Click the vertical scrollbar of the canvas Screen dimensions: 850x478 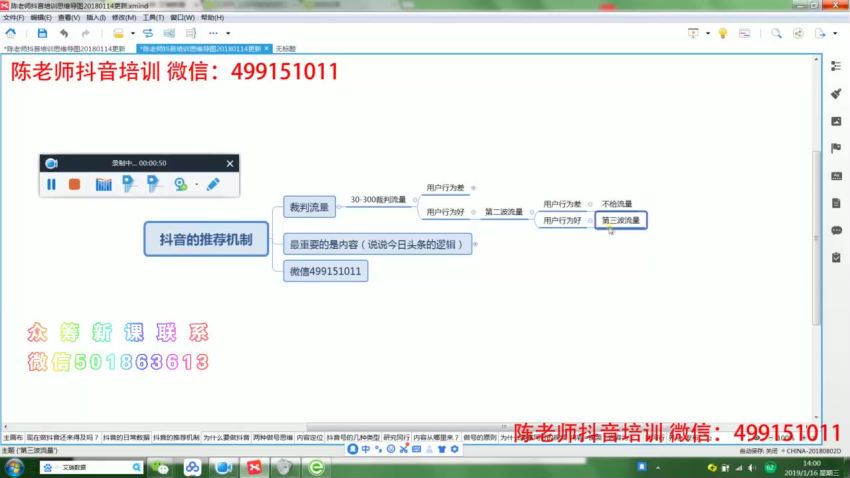coord(816,238)
